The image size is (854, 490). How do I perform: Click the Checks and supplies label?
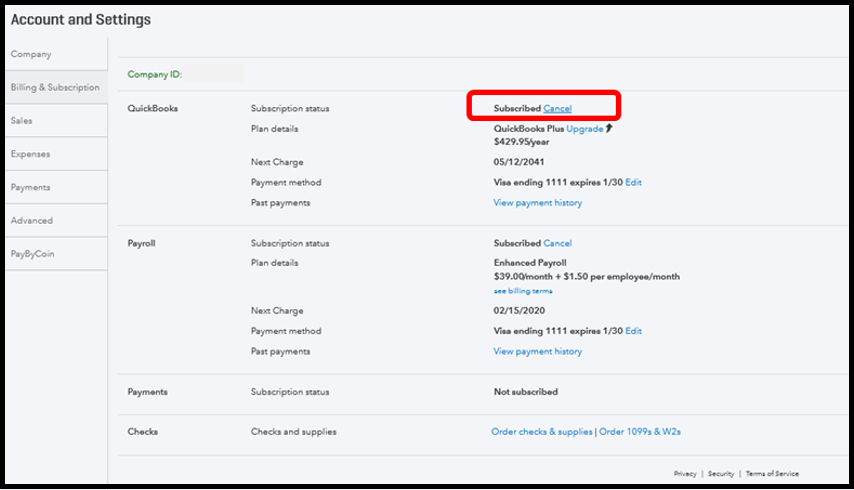click(294, 432)
